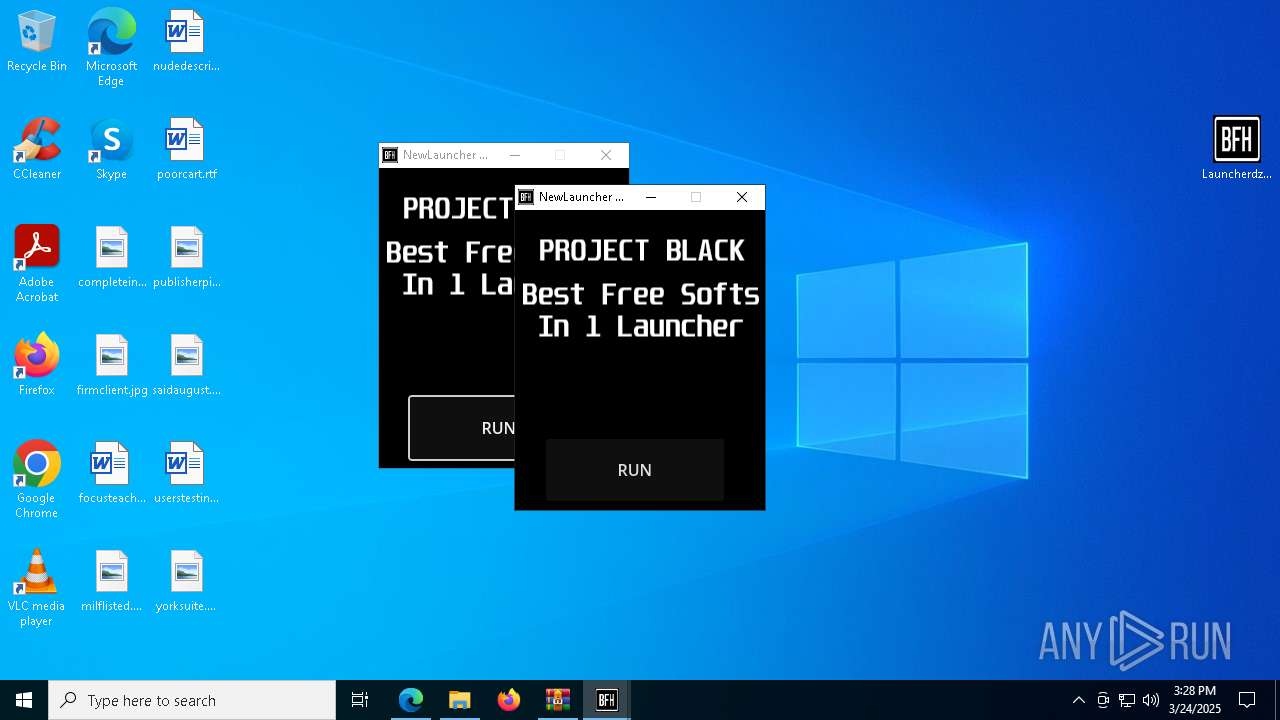
Task: Select the Skype desktop shortcut
Action: [x=111, y=150]
